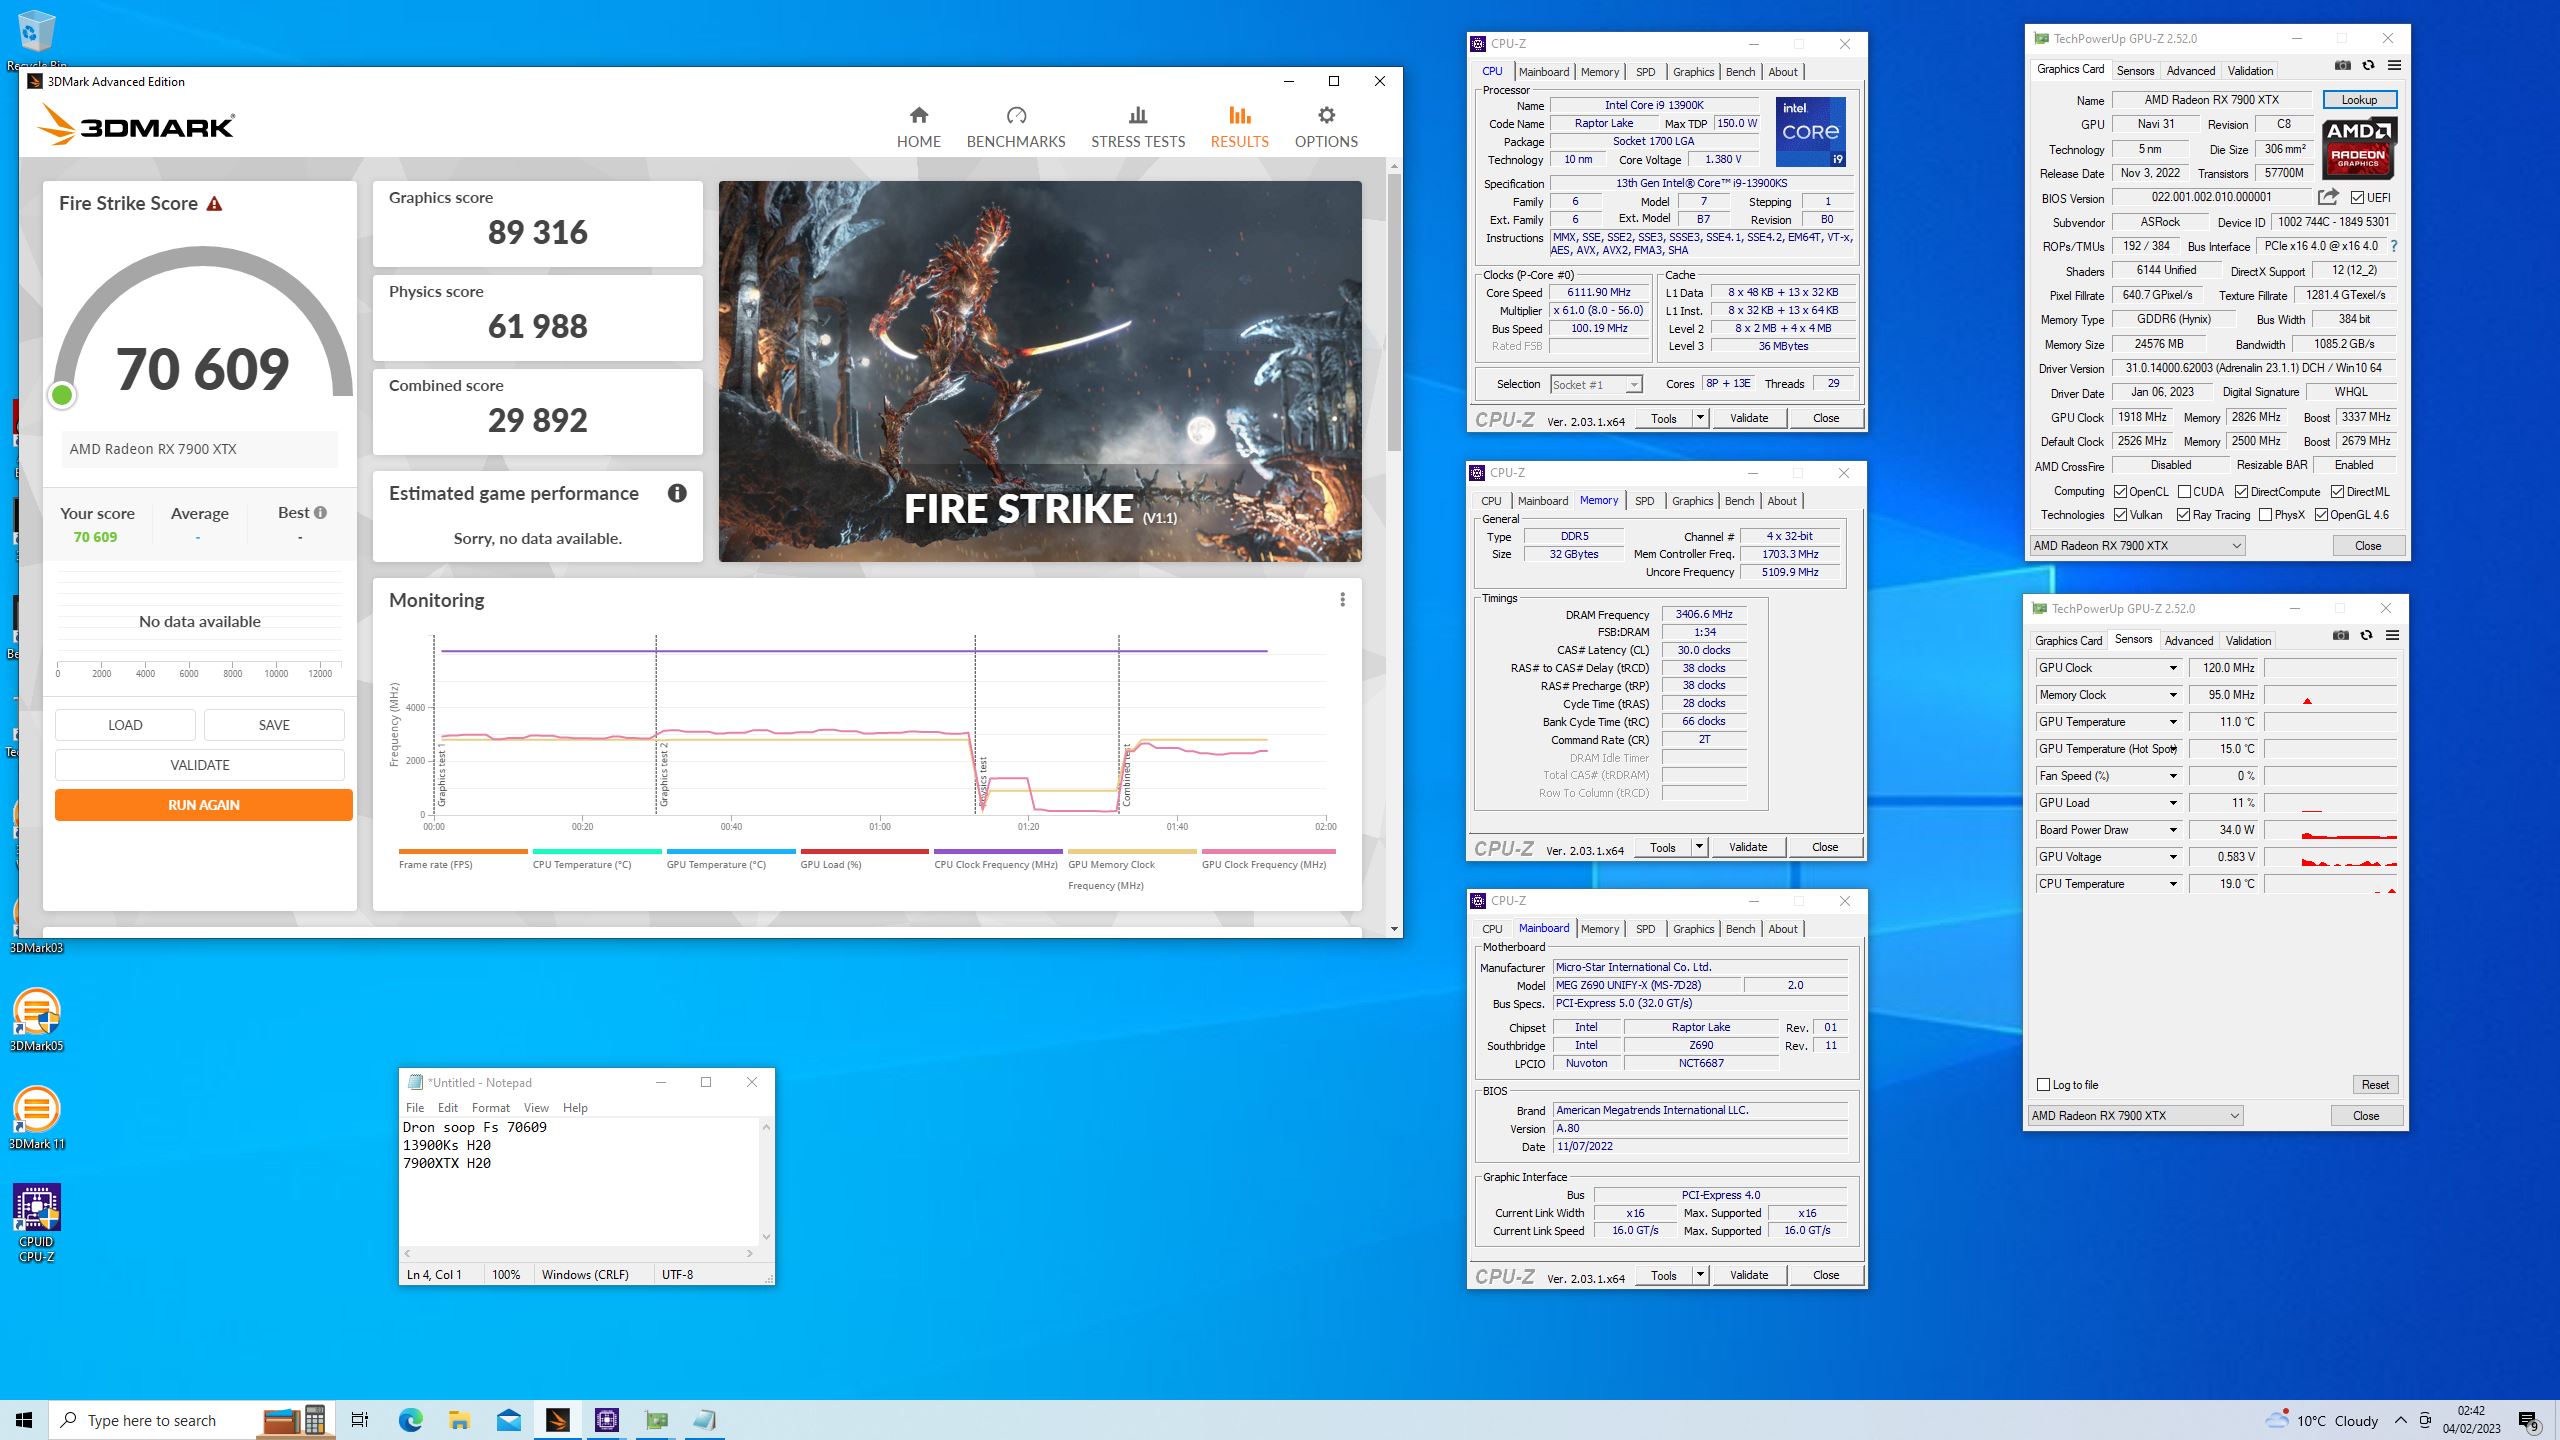Click the CPU-Z icon in the taskbar

606,1420
